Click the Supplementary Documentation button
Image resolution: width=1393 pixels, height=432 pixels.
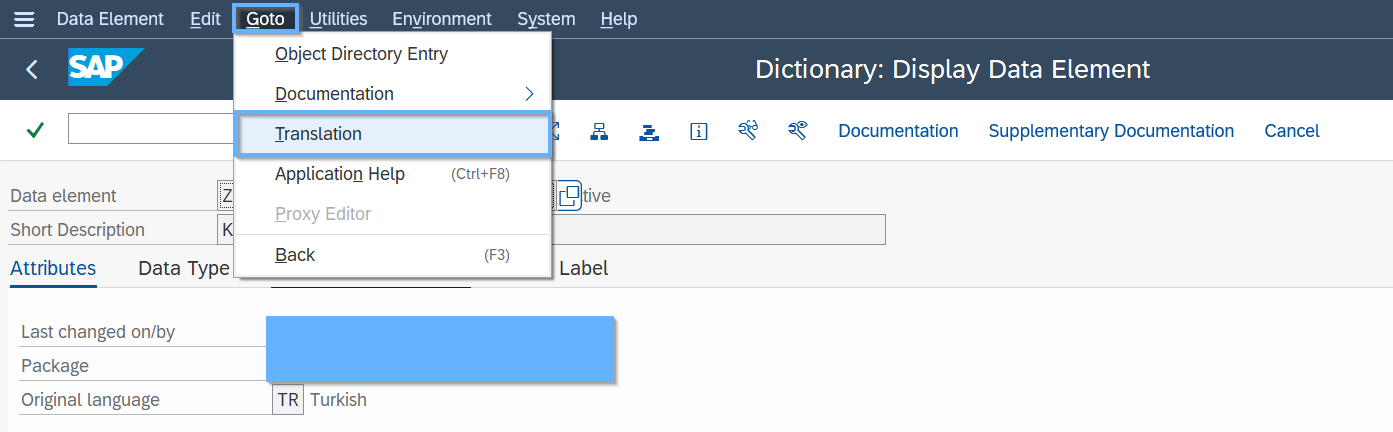click(1111, 131)
